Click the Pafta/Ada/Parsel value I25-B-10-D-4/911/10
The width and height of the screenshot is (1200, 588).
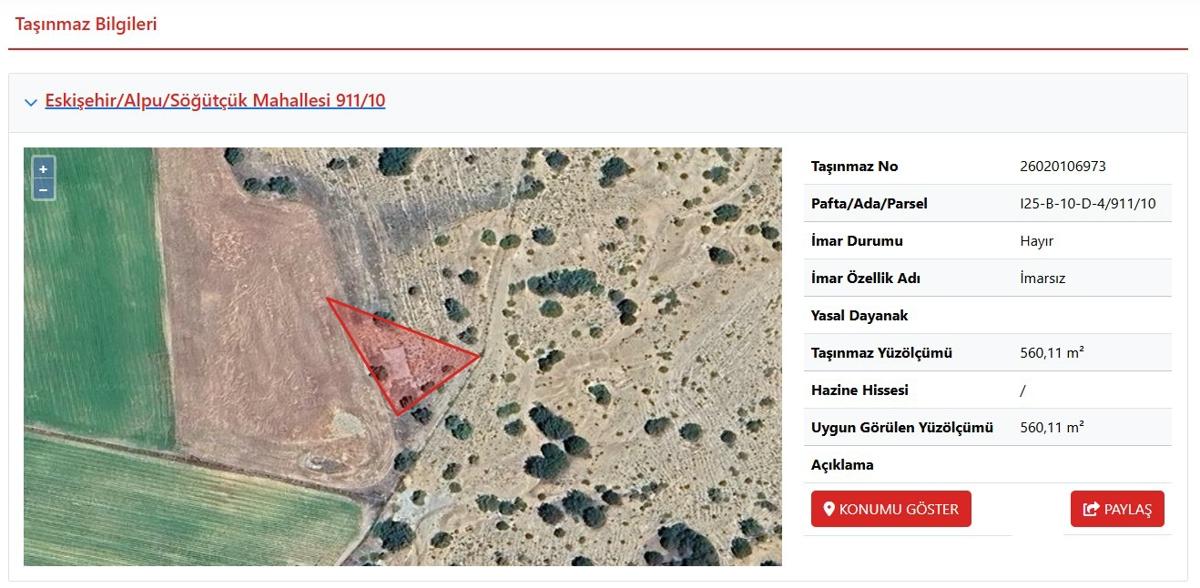tap(1088, 203)
